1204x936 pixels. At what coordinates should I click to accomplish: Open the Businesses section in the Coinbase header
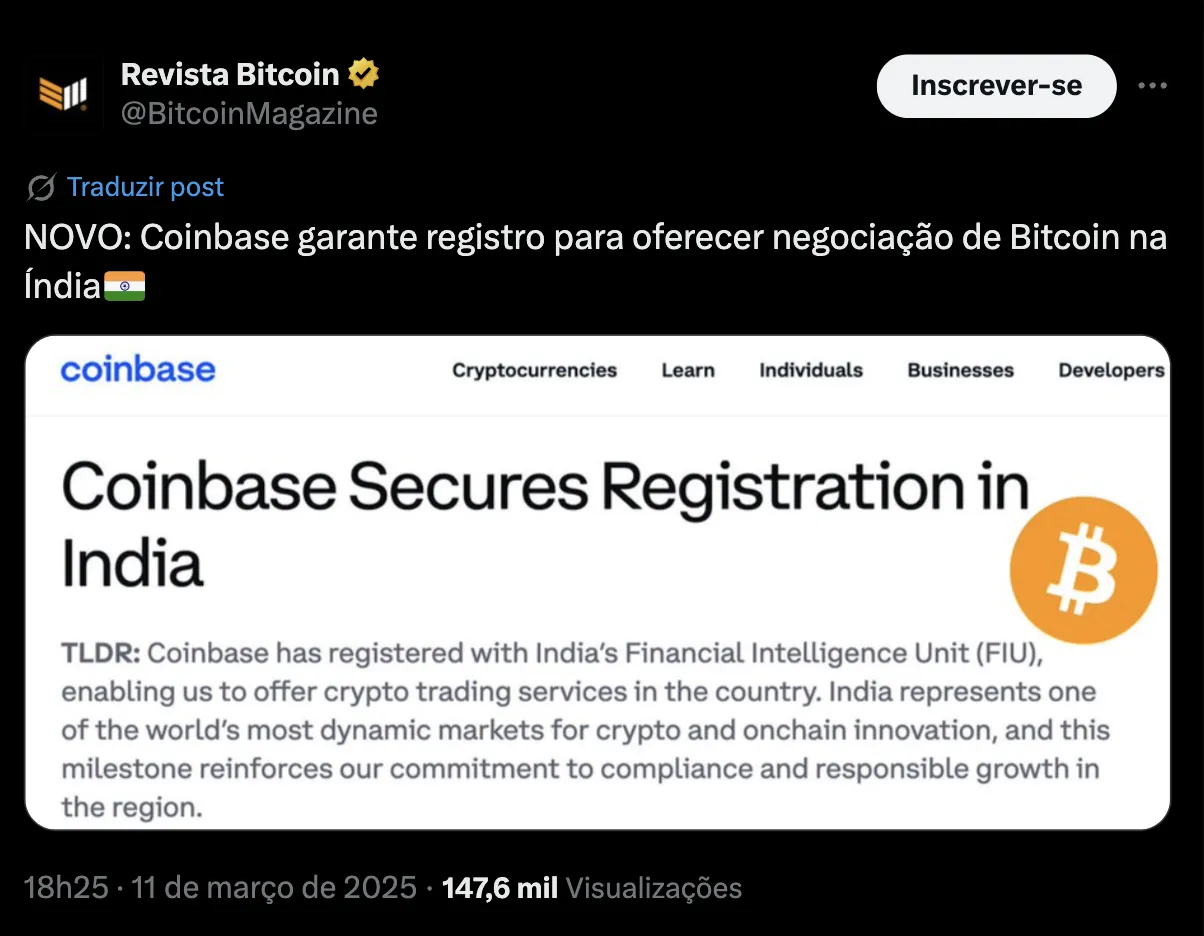click(959, 370)
